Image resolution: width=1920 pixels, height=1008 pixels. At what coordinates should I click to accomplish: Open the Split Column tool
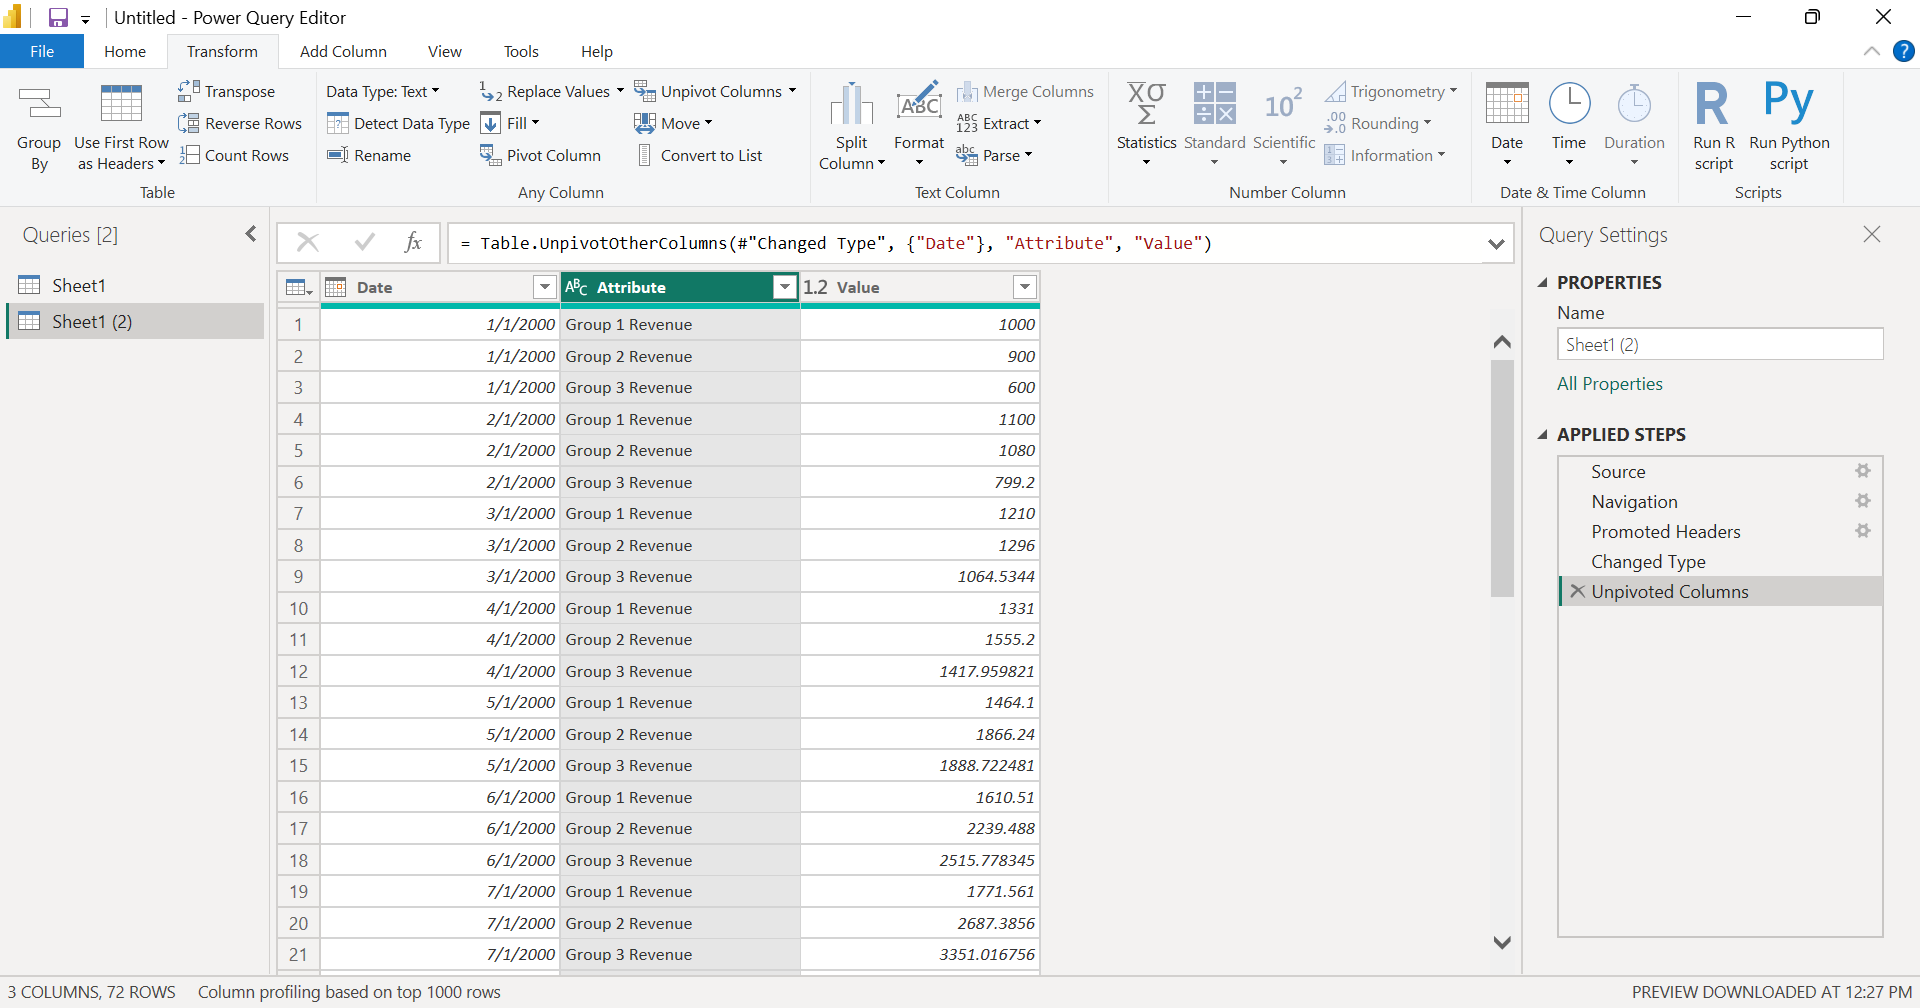point(851,125)
